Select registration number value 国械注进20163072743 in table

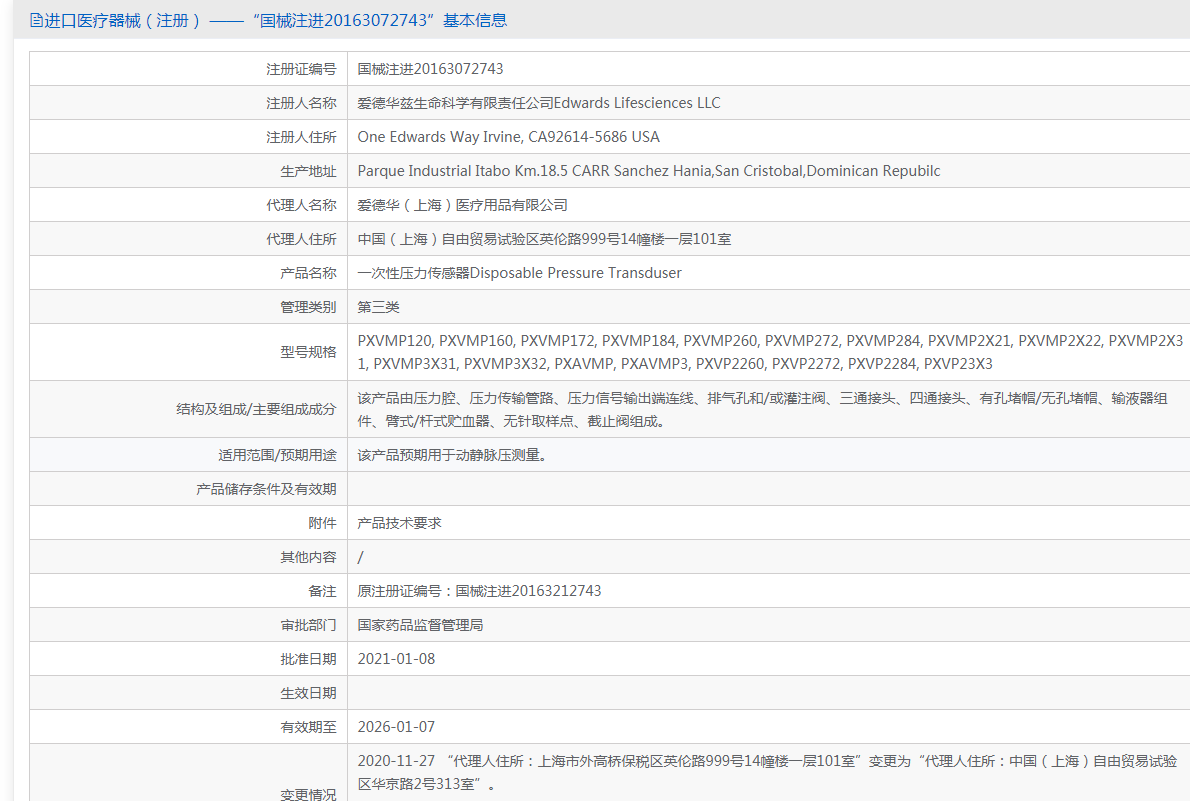(430, 69)
